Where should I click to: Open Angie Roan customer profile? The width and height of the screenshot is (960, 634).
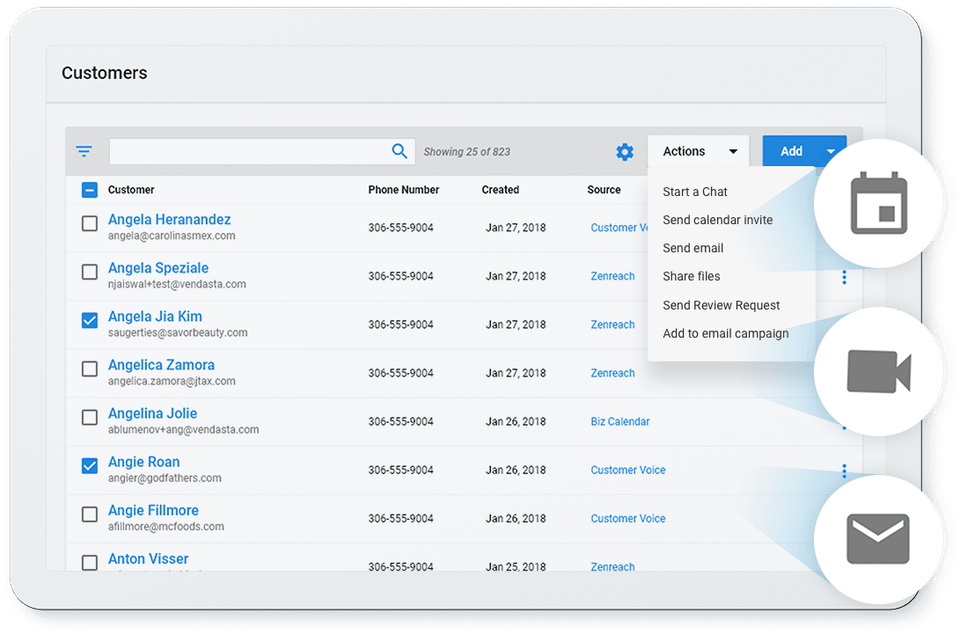tap(144, 461)
